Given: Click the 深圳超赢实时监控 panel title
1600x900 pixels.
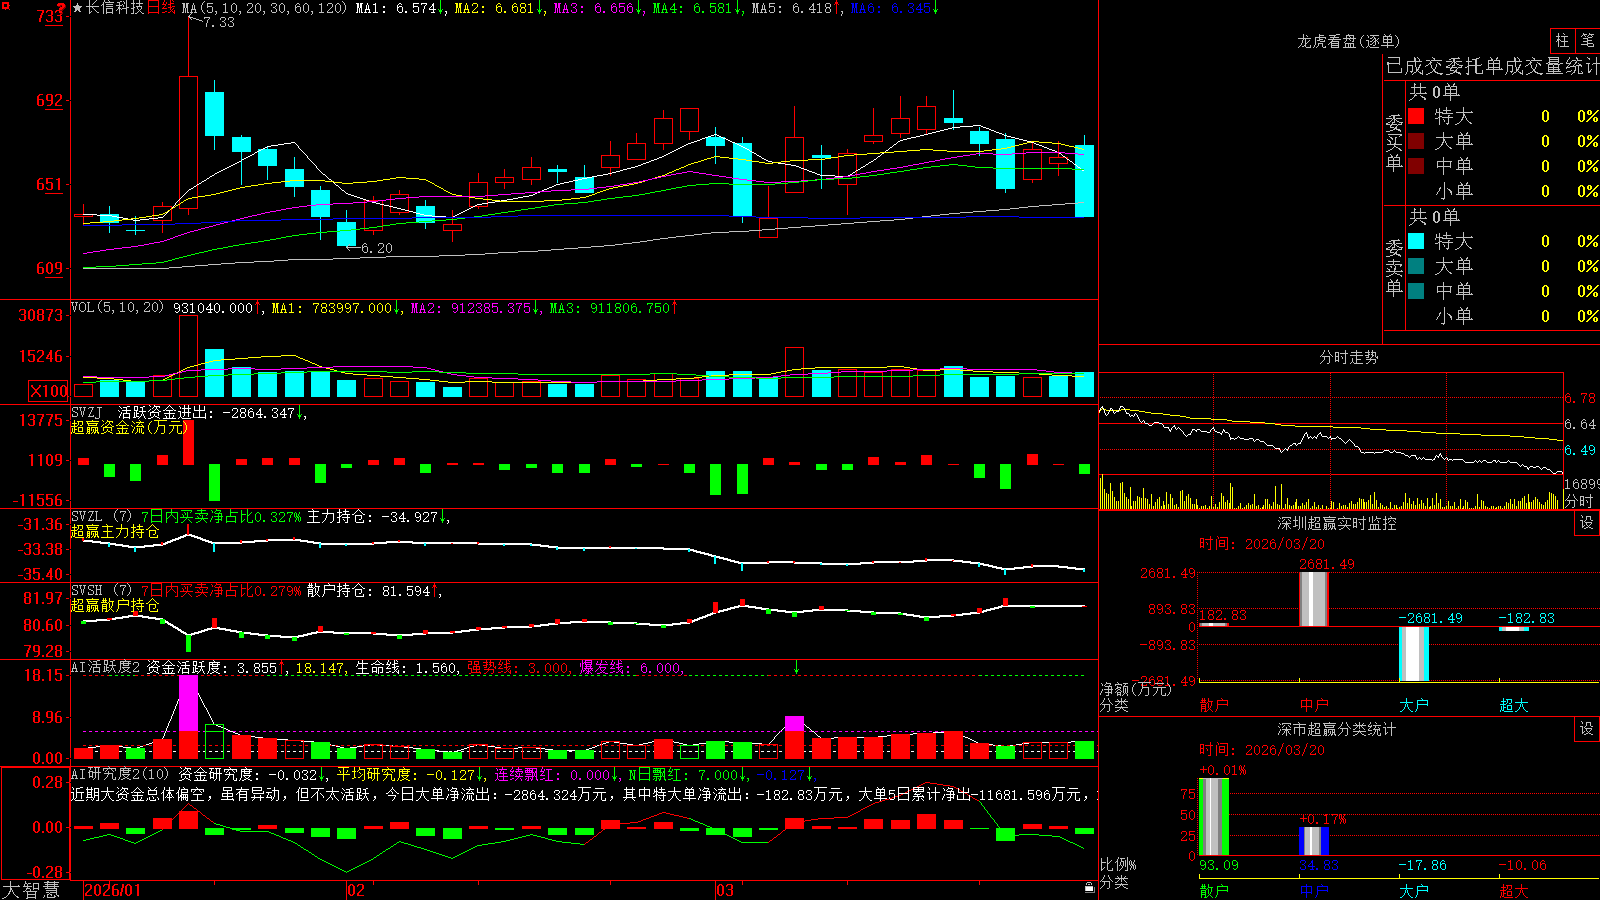Looking at the screenshot, I should coord(1337,523).
